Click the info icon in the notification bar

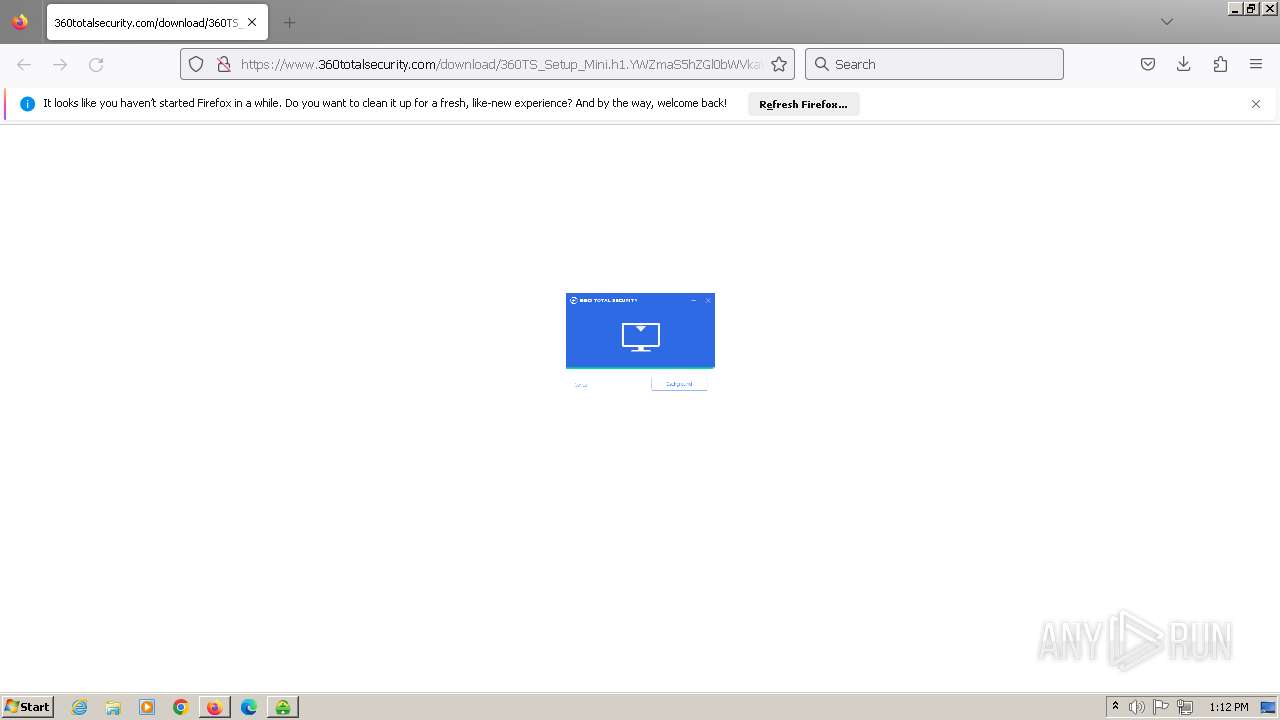coord(27,104)
